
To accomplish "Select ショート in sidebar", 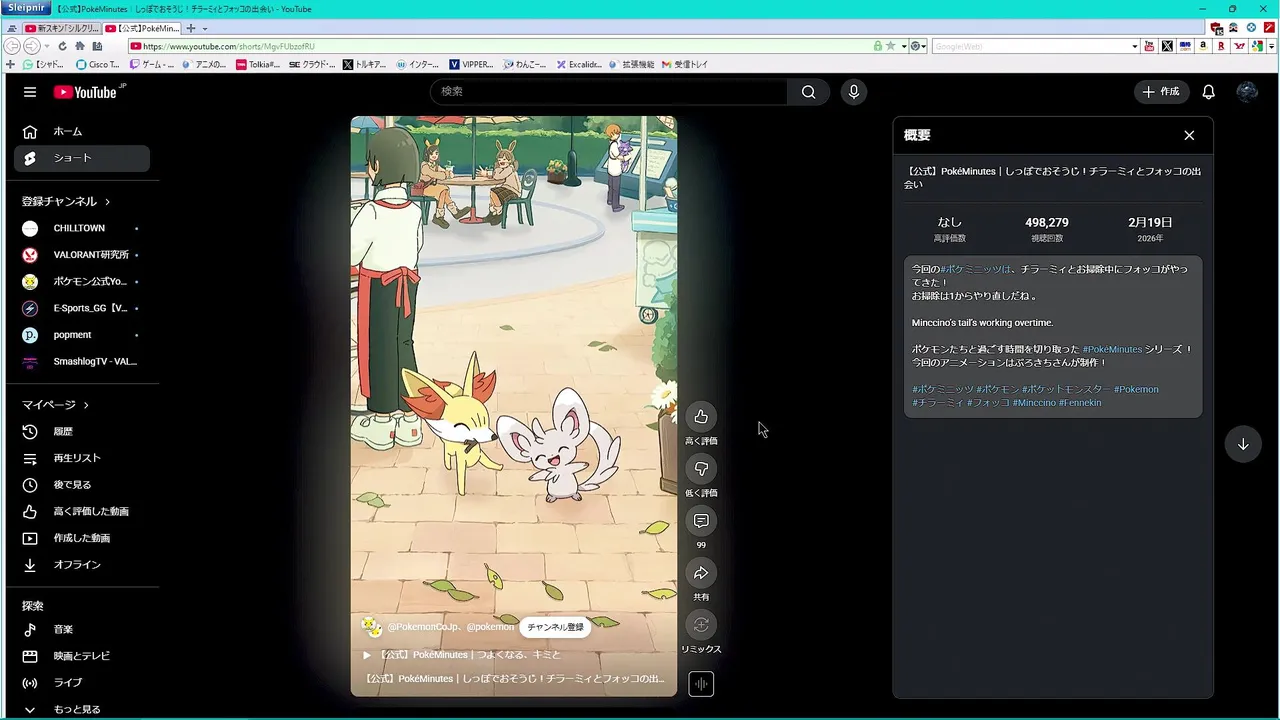I will pos(82,158).
